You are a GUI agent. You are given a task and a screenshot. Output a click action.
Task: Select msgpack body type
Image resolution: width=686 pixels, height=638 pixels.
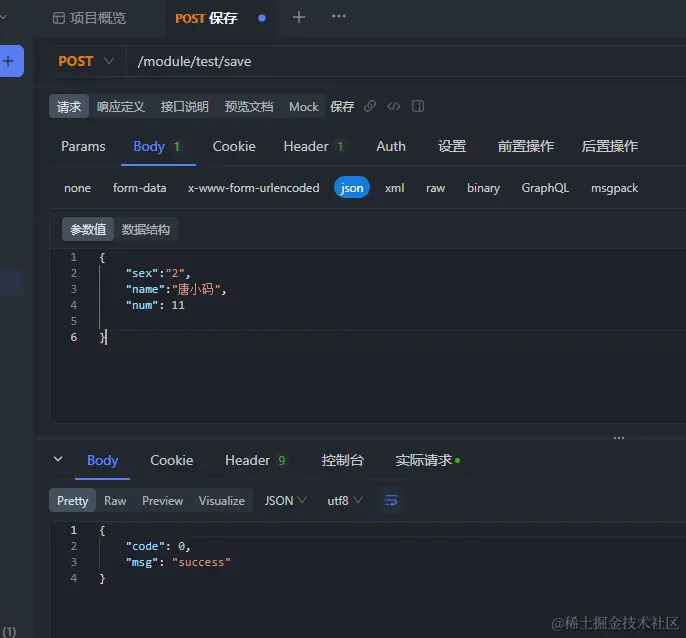[614, 188]
